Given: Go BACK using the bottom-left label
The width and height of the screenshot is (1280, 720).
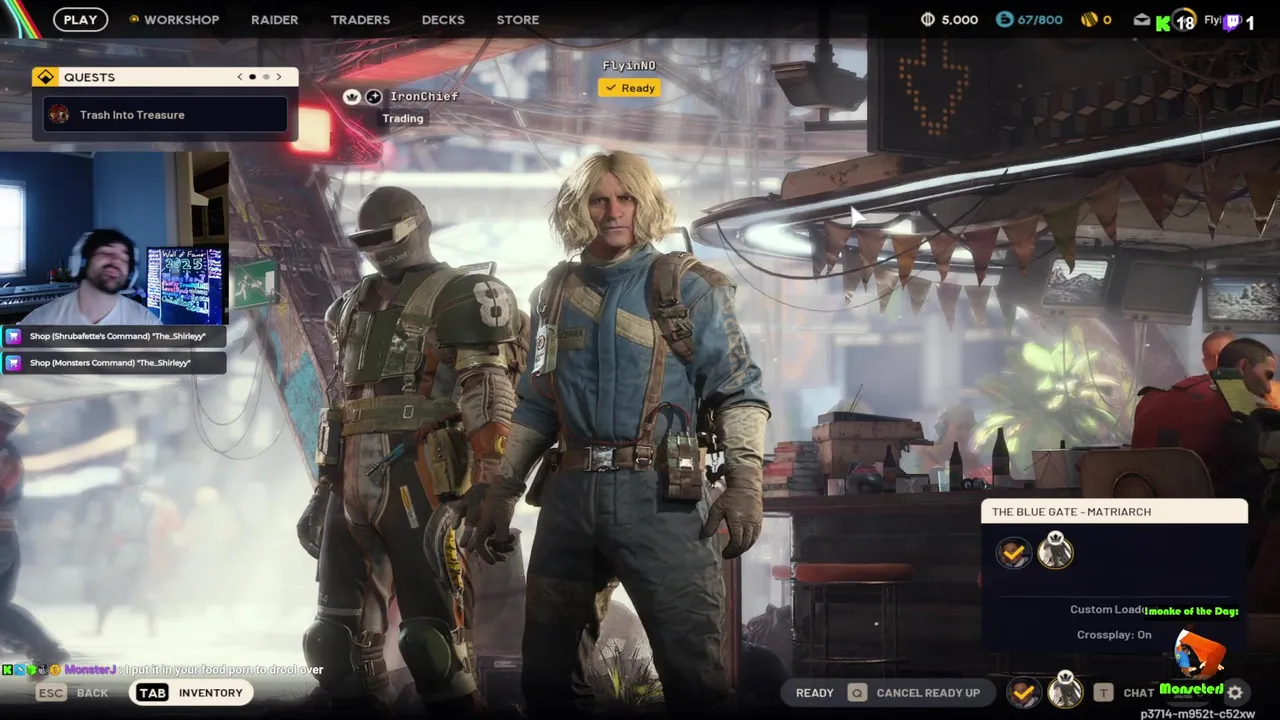Looking at the screenshot, I should pos(92,693).
